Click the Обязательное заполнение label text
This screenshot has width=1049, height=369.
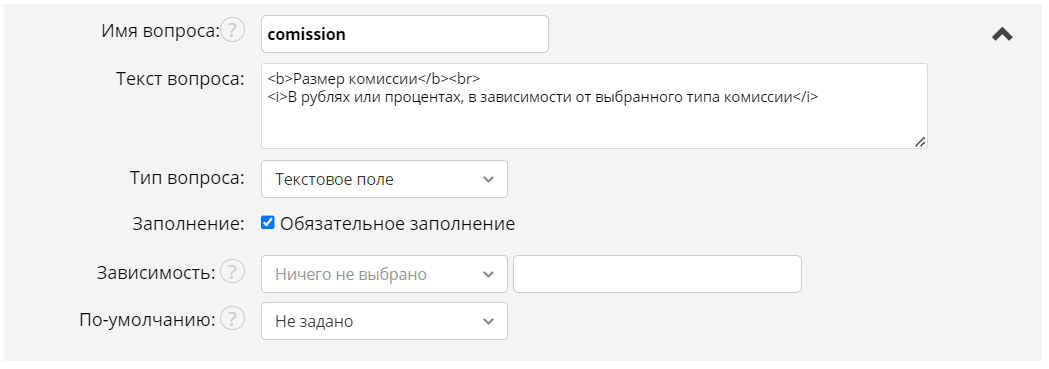pyautogui.click(x=397, y=224)
